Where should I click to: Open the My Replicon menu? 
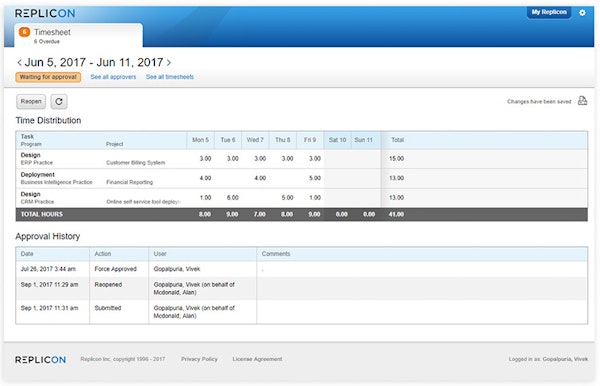click(549, 12)
